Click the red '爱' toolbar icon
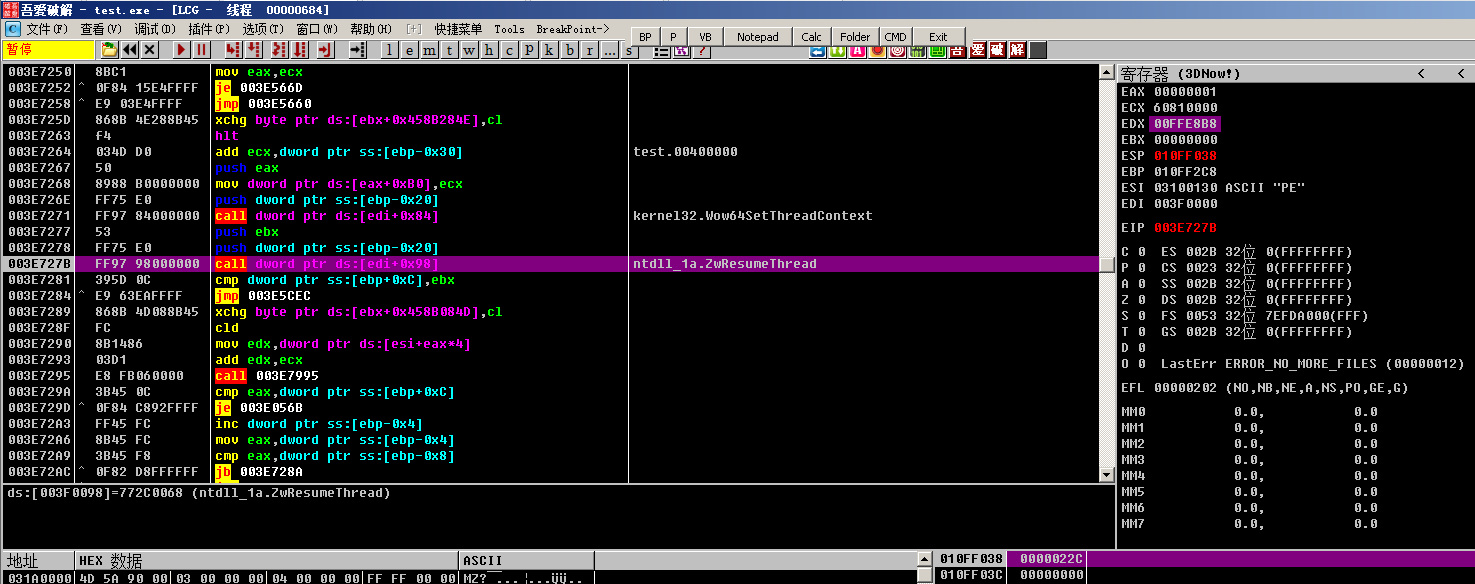1475x584 pixels. pyautogui.click(x=978, y=50)
